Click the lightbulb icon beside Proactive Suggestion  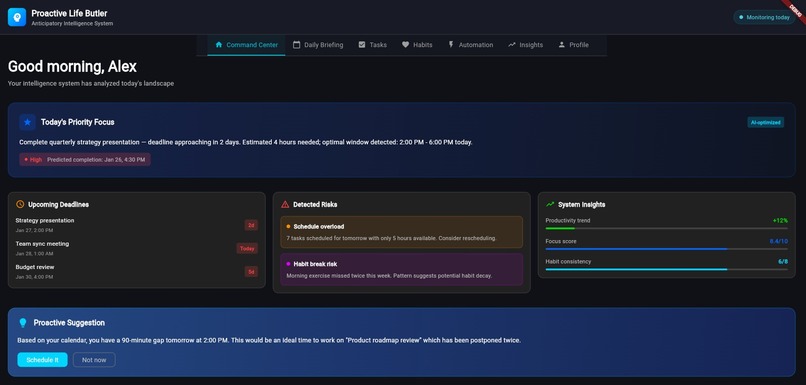[23, 323]
